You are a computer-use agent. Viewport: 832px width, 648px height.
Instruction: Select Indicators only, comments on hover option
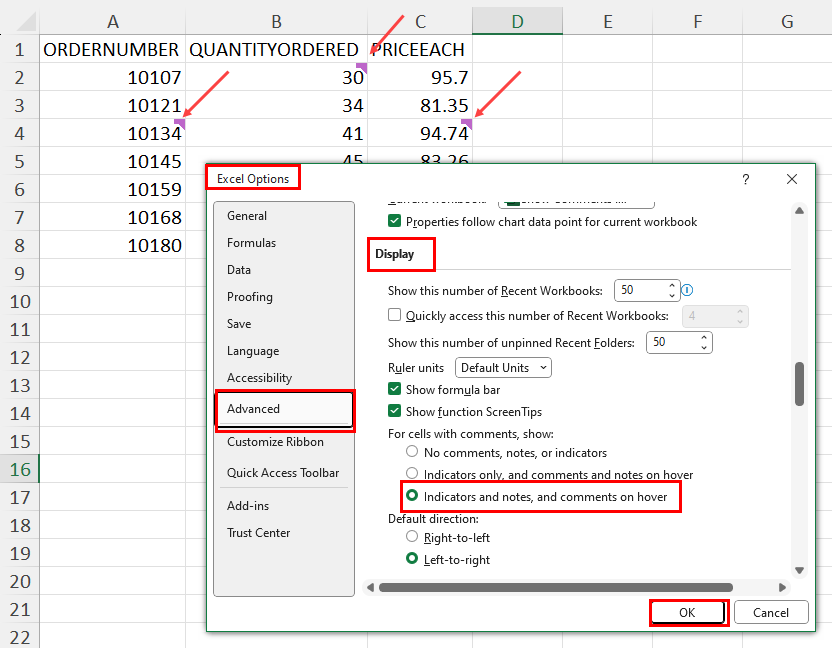[x=412, y=473]
